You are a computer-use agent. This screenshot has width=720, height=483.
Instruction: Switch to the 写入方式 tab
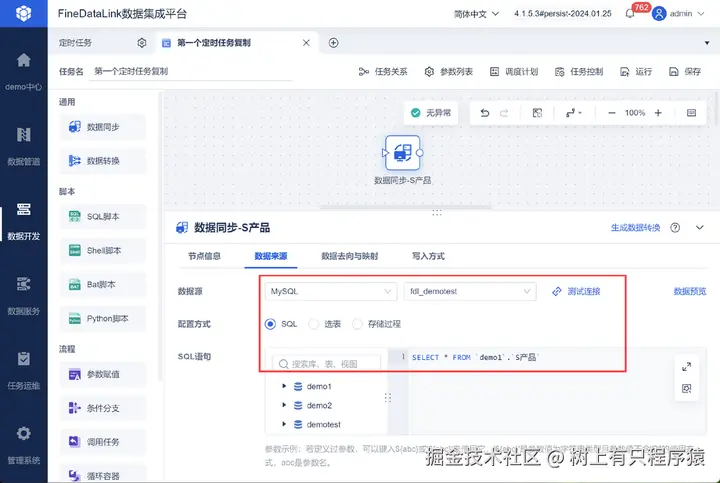(x=428, y=256)
